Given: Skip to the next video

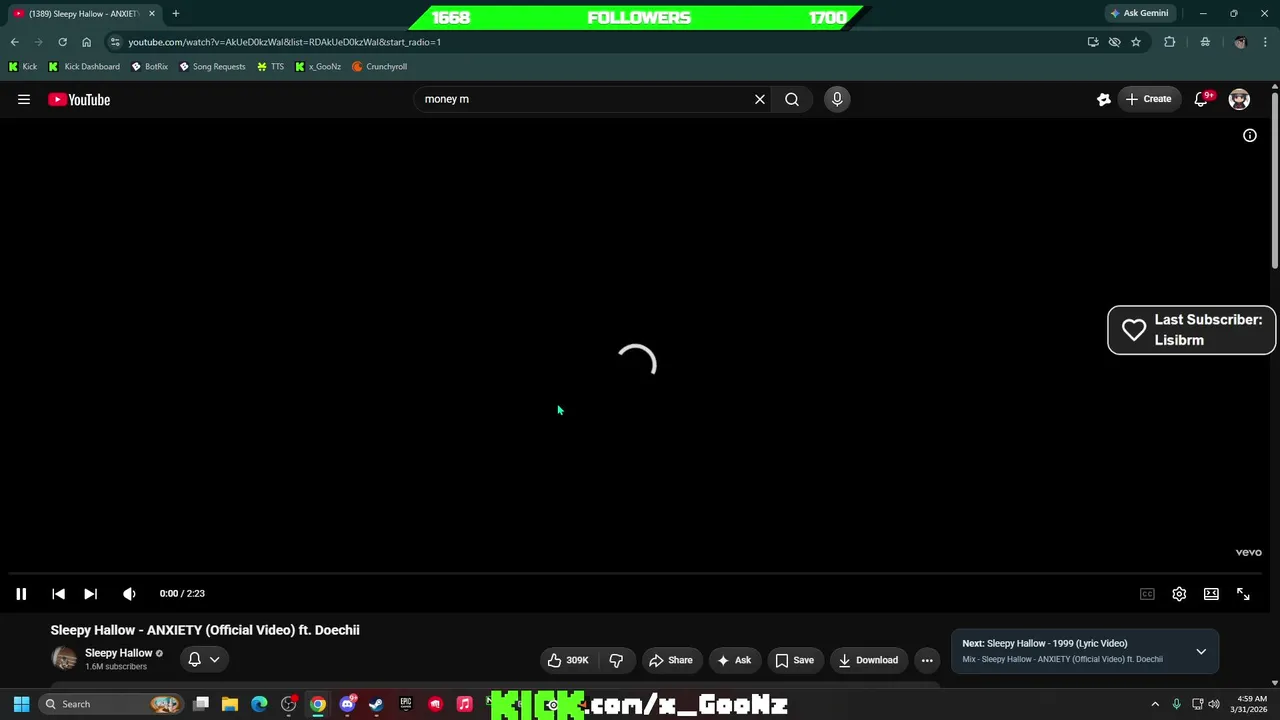Looking at the screenshot, I should [90, 594].
